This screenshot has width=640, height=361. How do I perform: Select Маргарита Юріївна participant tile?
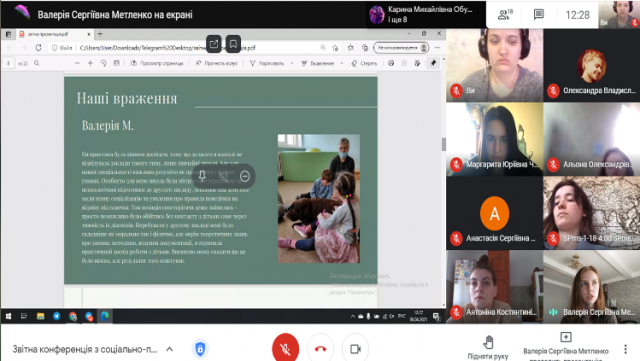click(495, 139)
